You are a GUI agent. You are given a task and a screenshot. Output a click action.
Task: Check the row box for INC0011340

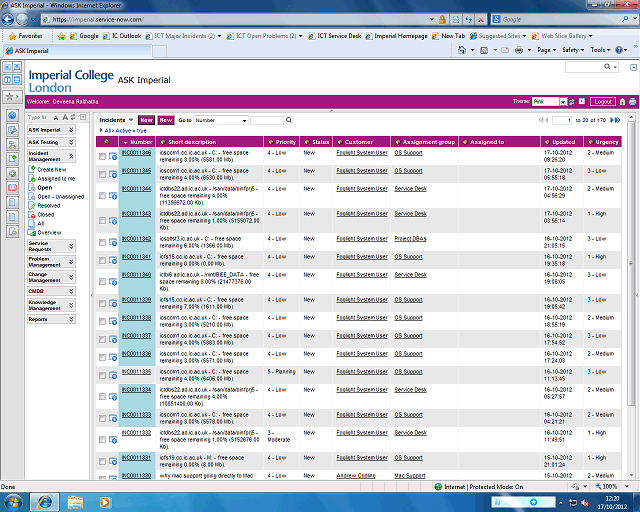point(102,278)
